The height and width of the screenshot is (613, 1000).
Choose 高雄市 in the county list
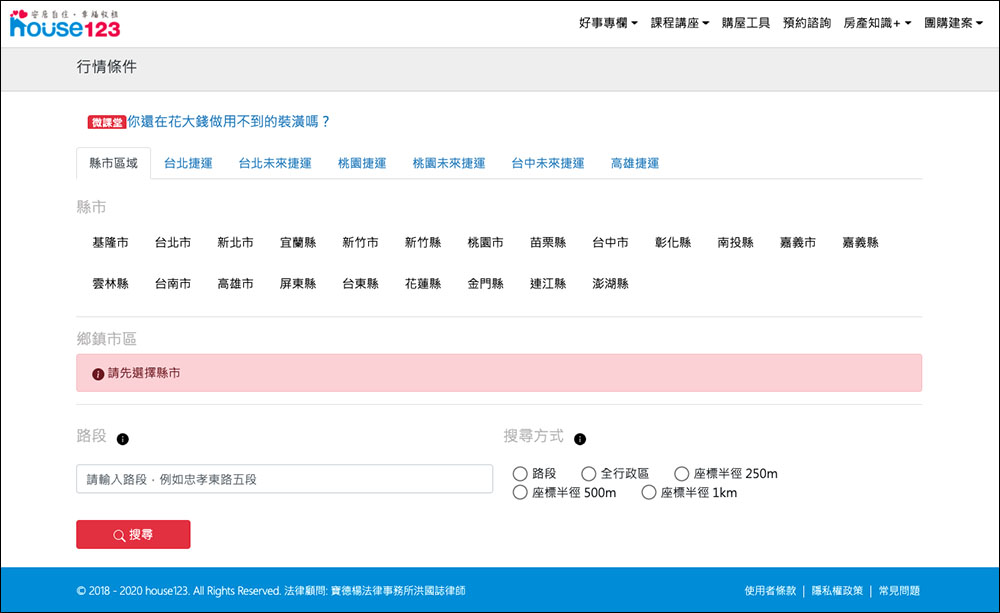(x=235, y=284)
